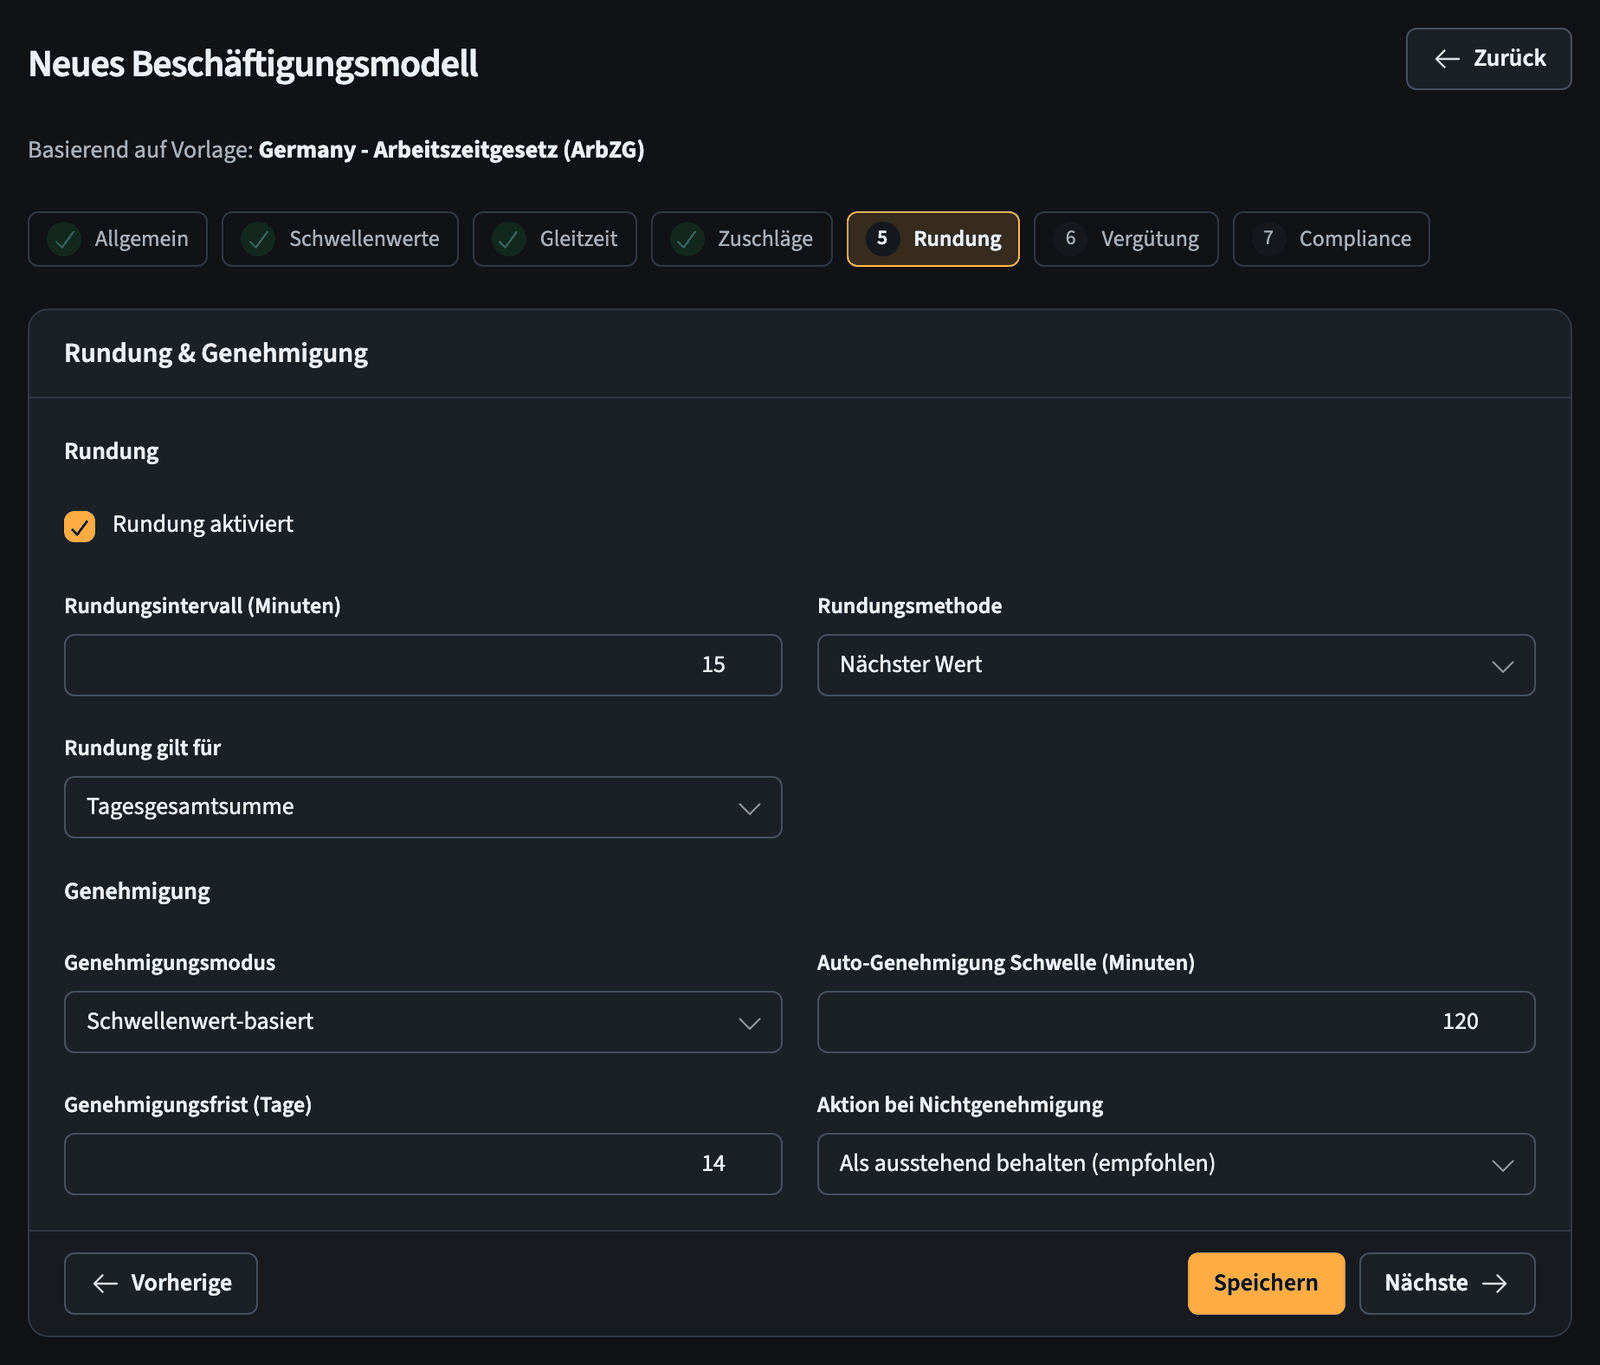This screenshot has width=1600, height=1365.
Task: Save with the Speichern button
Action: pos(1266,1284)
